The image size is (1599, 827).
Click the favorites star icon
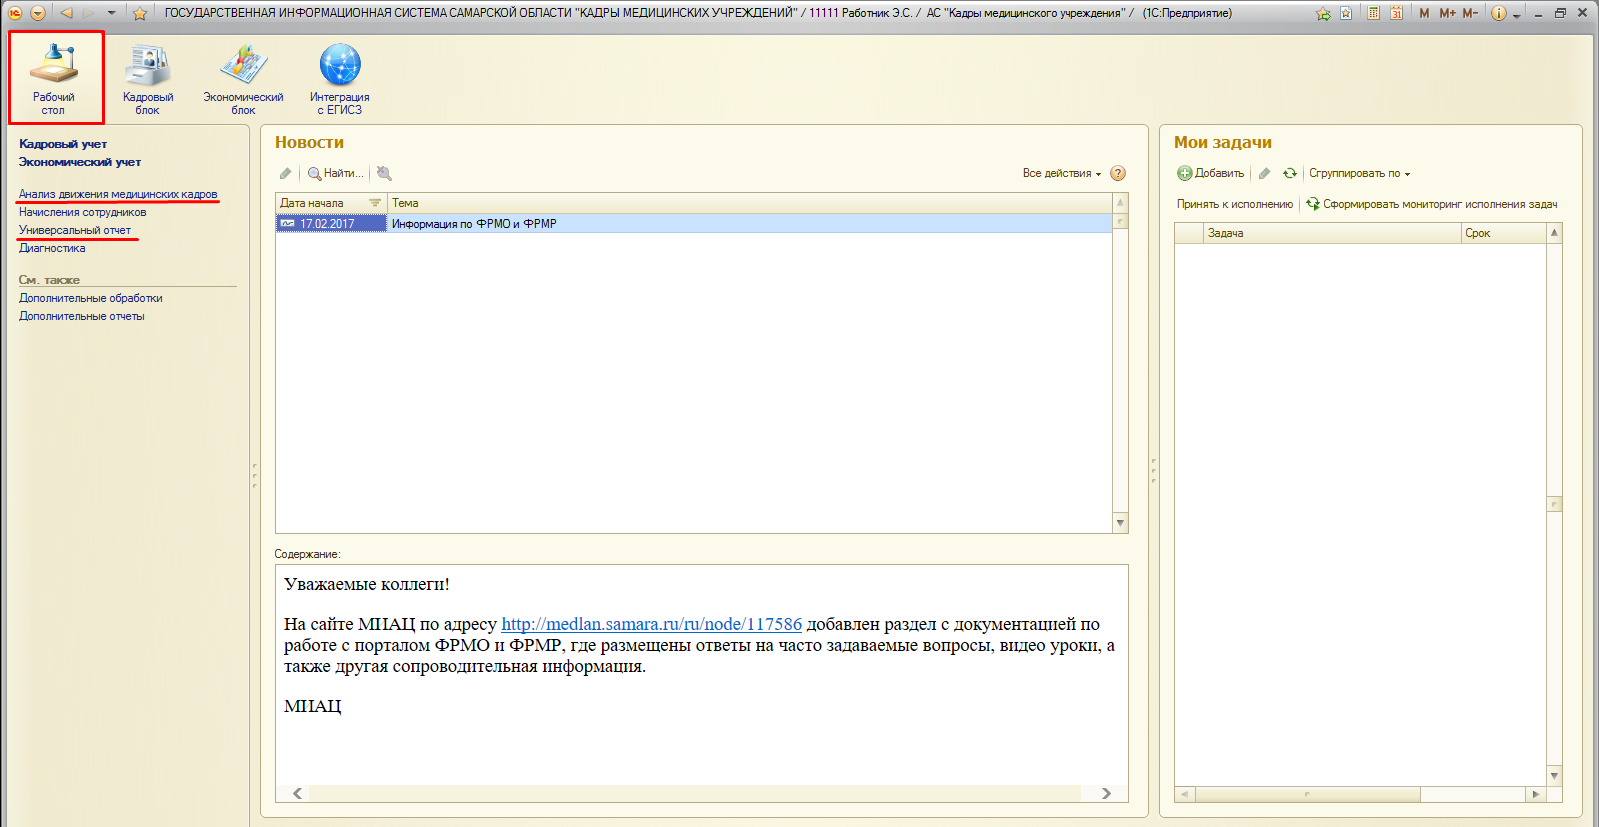(x=140, y=13)
